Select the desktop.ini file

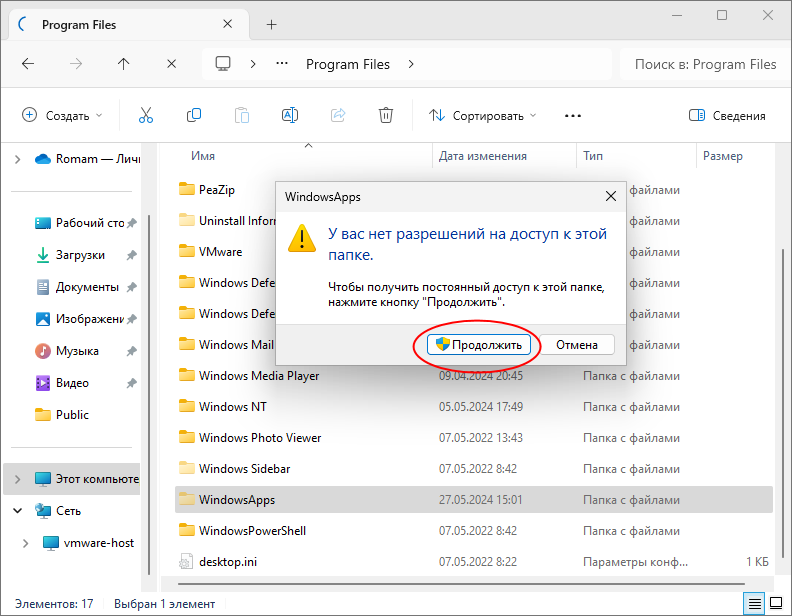[x=218, y=561]
